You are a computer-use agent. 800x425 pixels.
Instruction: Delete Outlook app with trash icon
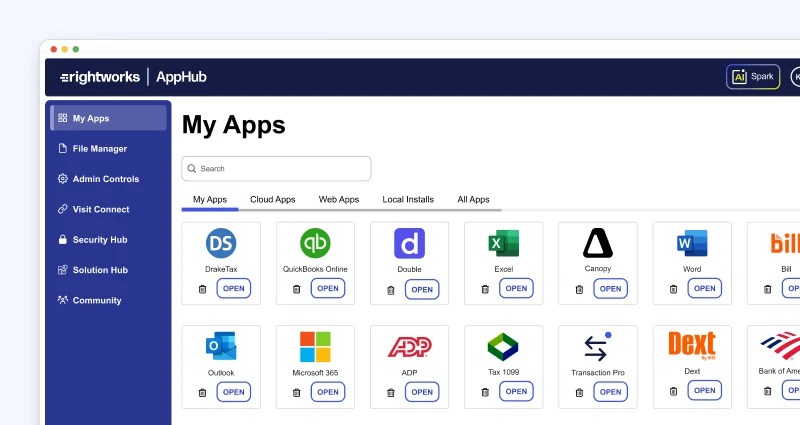(203, 393)
